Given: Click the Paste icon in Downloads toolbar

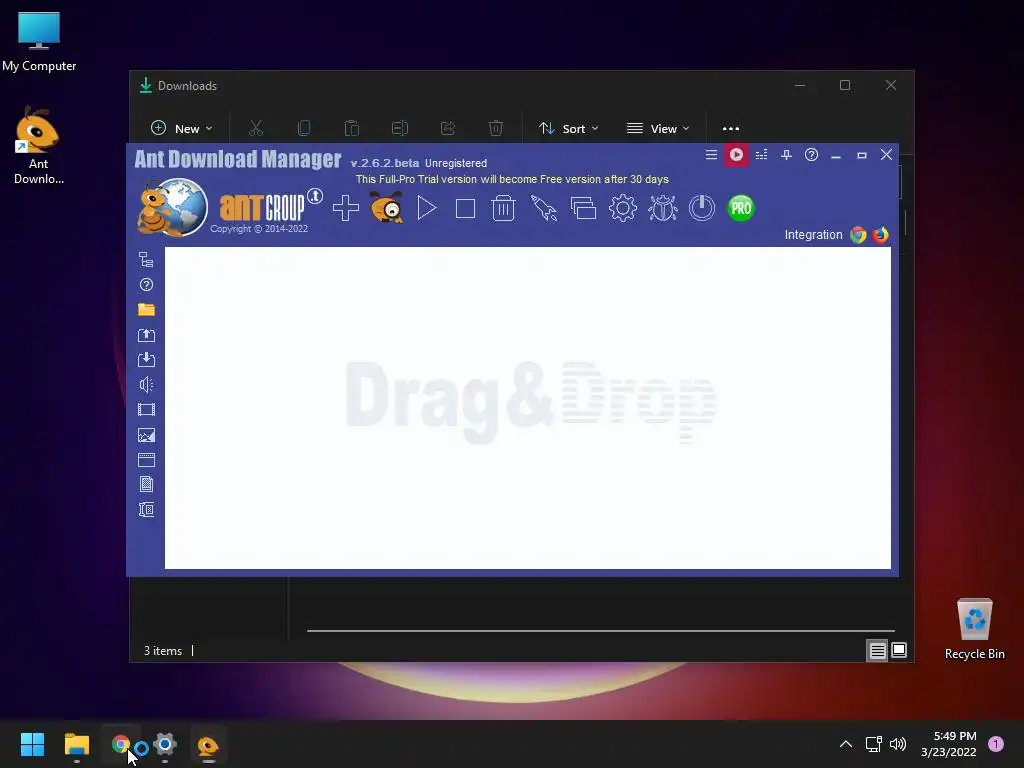Looking at the screenshot, I should (x=351, y=129).
